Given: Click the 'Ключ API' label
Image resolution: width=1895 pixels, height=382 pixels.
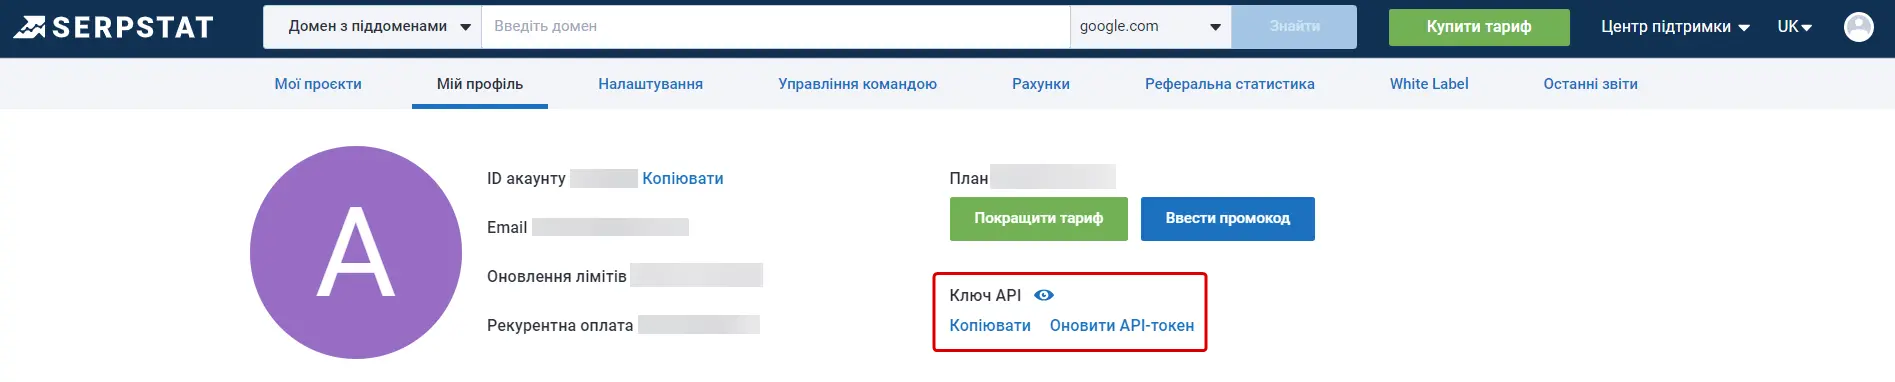Looking at the screenshot, I should 985,295.
